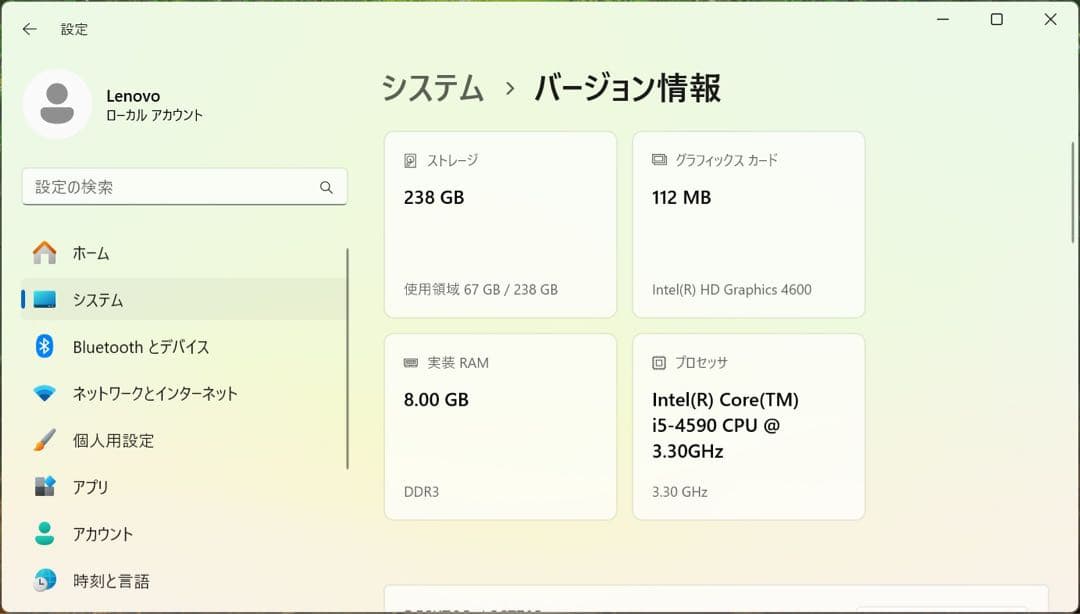Click the Intel Core i5-4590 processor name

tap(724, 425)
